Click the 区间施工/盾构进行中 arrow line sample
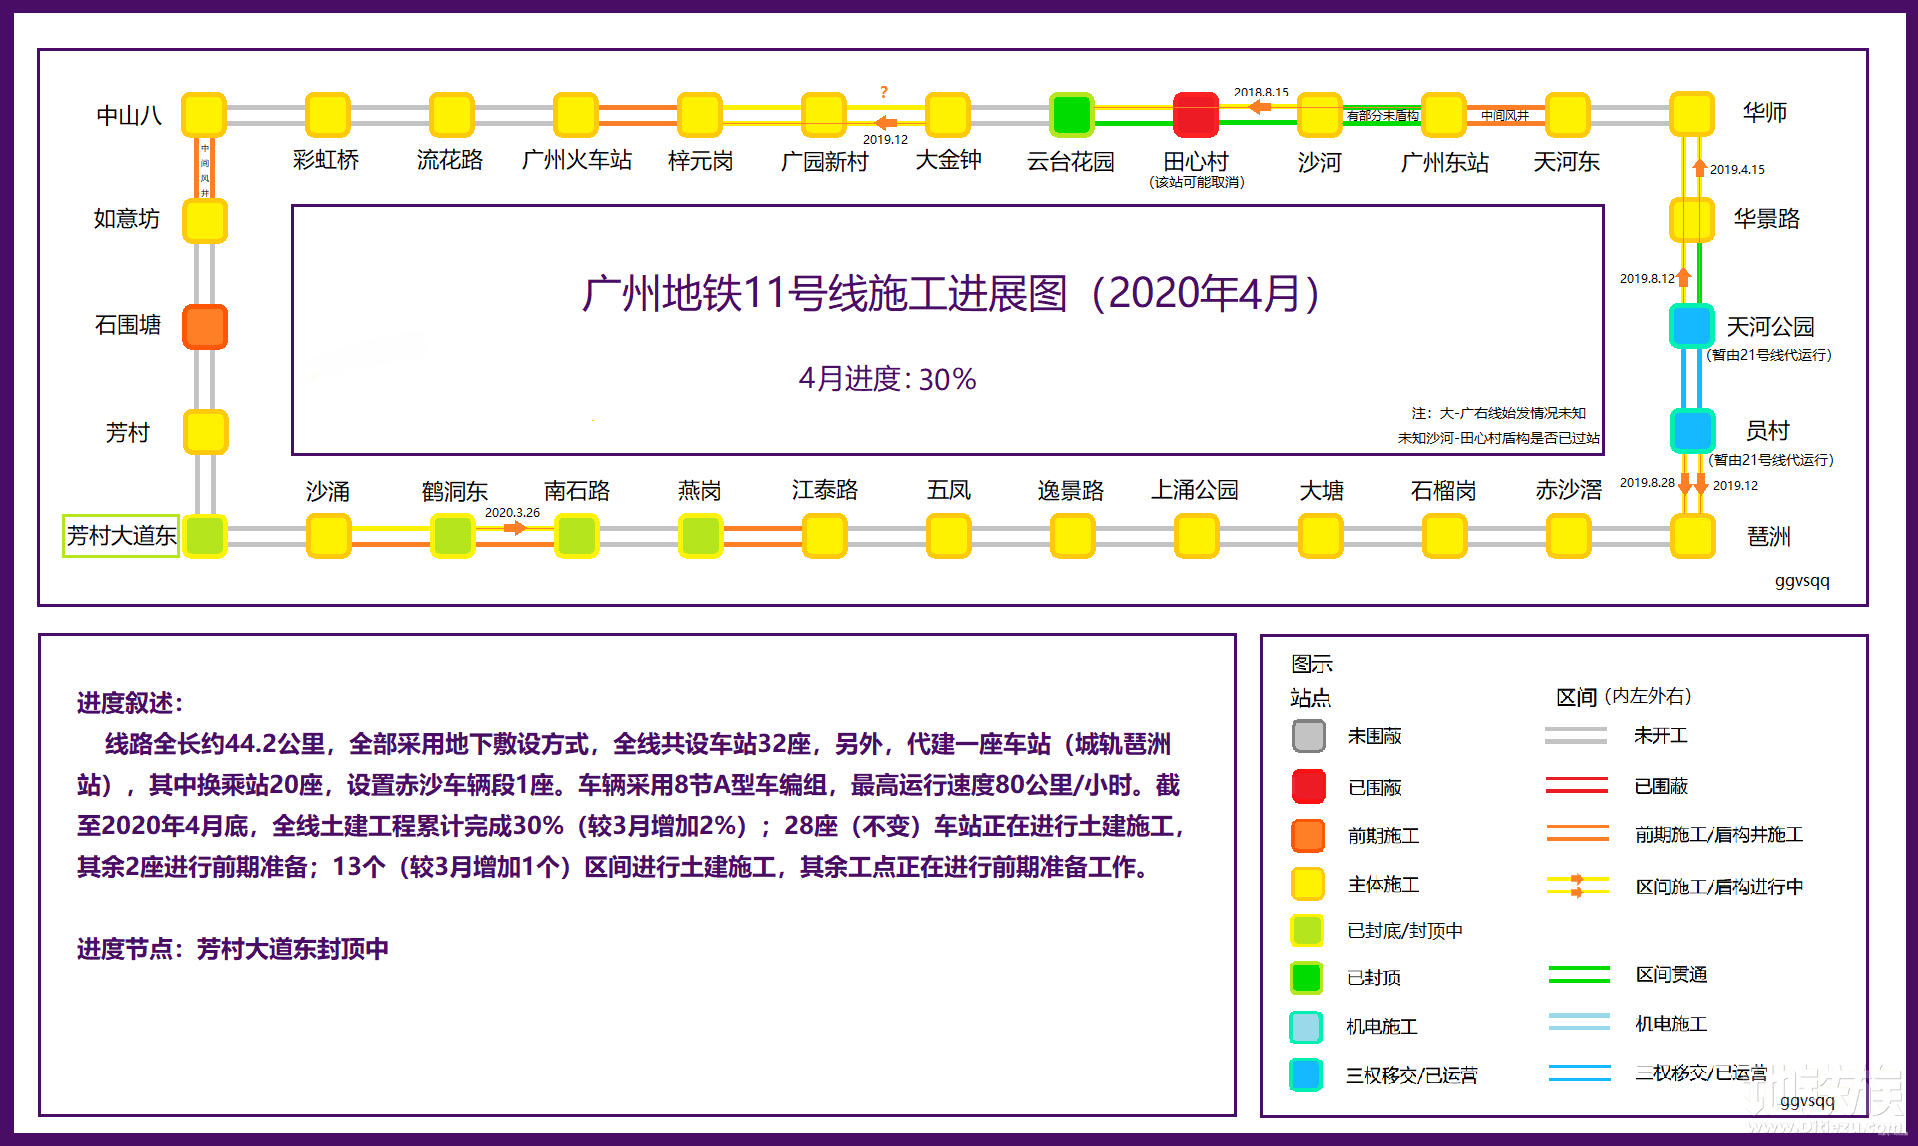The image size is (1918, 1146). click(x=1578, y=886)
